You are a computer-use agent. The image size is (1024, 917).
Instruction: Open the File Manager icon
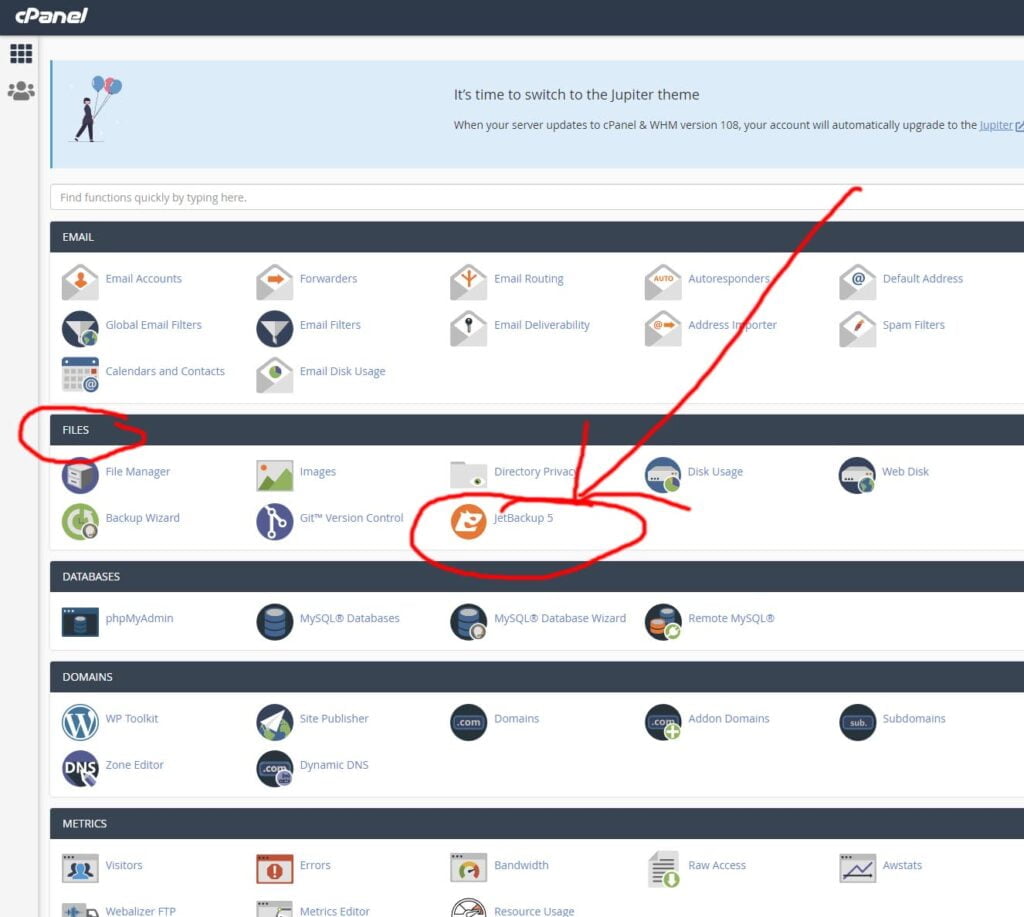tap(80, 475)
